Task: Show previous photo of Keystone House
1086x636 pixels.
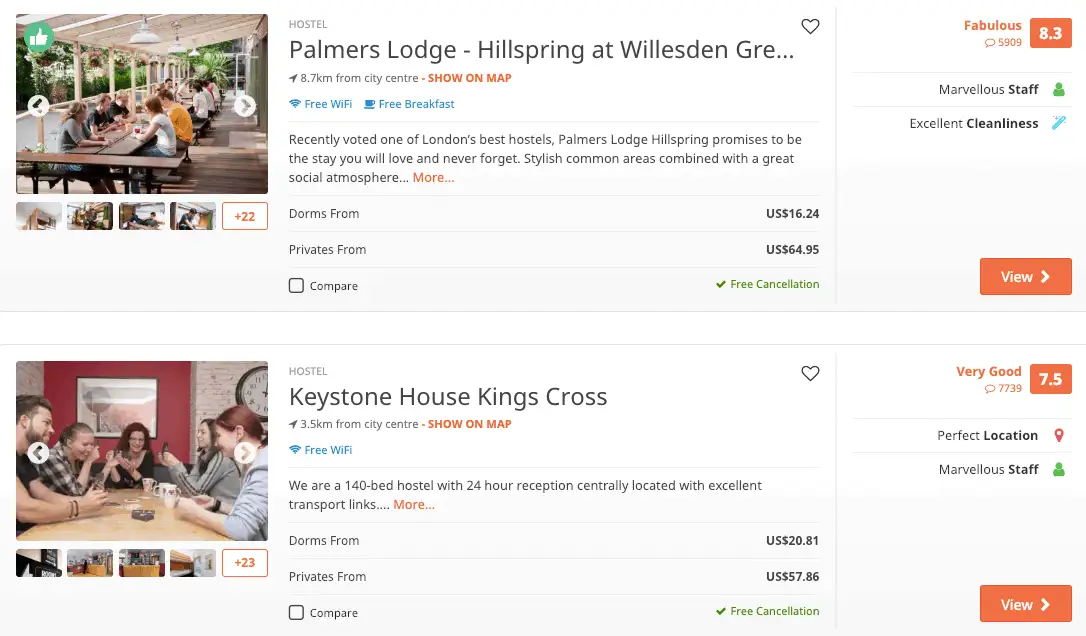Action: click(x=38, y=453)
